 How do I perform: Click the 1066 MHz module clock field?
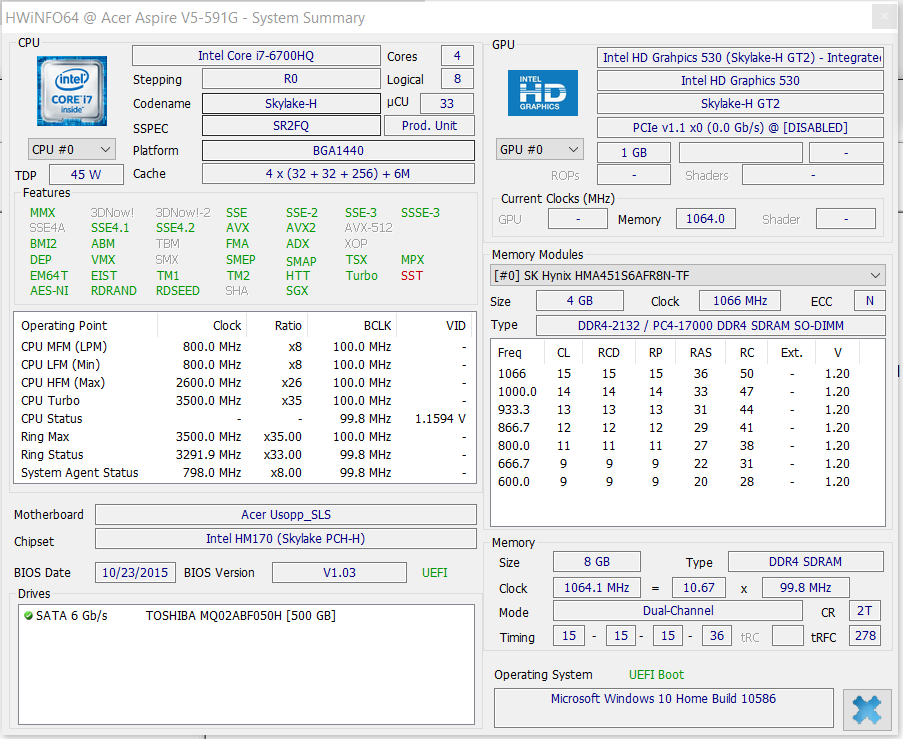(740, 301)
